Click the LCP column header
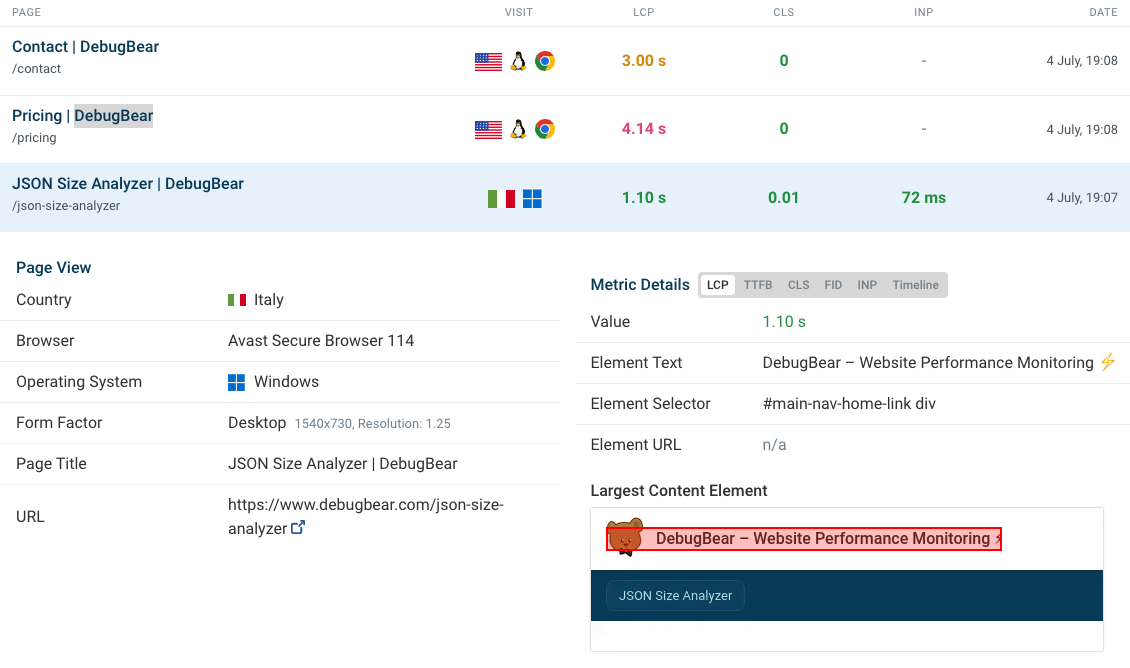Image resolution: width=1130 pixels, height=668 pixels. pyautogui.click(x=644, y=12)
